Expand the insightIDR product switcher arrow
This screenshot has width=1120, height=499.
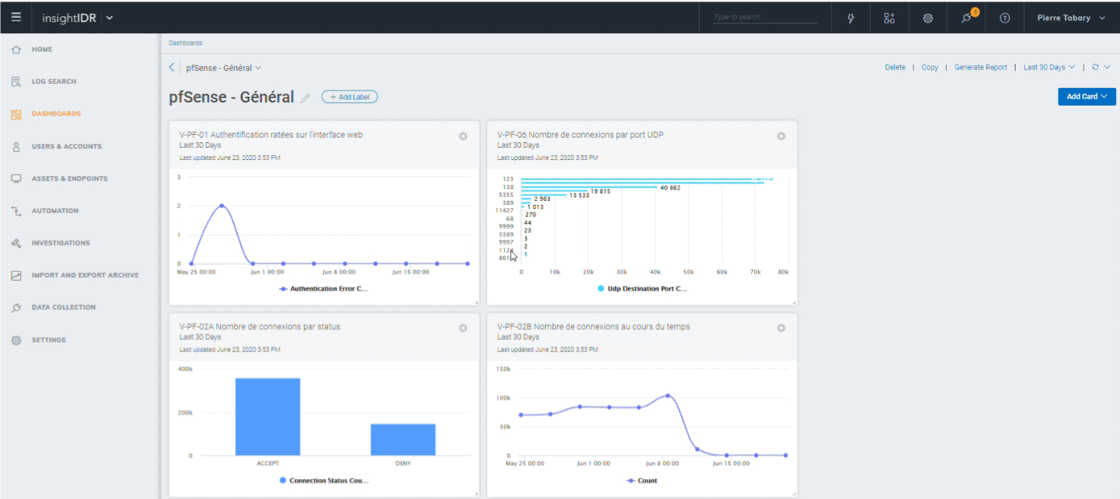[109, 18]
